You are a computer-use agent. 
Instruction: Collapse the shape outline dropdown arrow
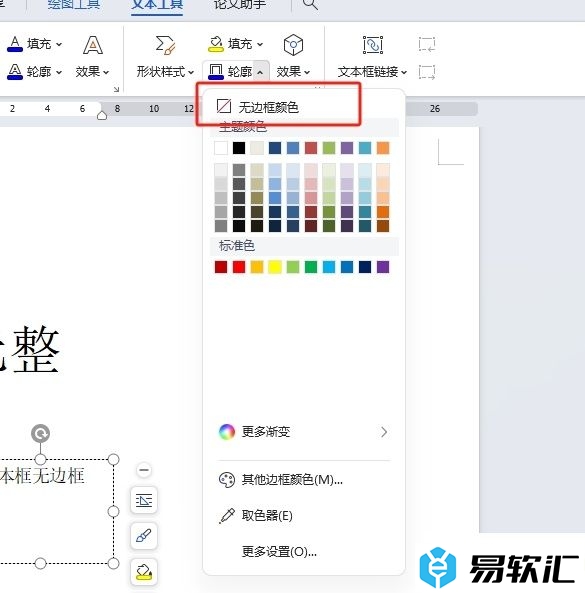click(x=260, y=72)
